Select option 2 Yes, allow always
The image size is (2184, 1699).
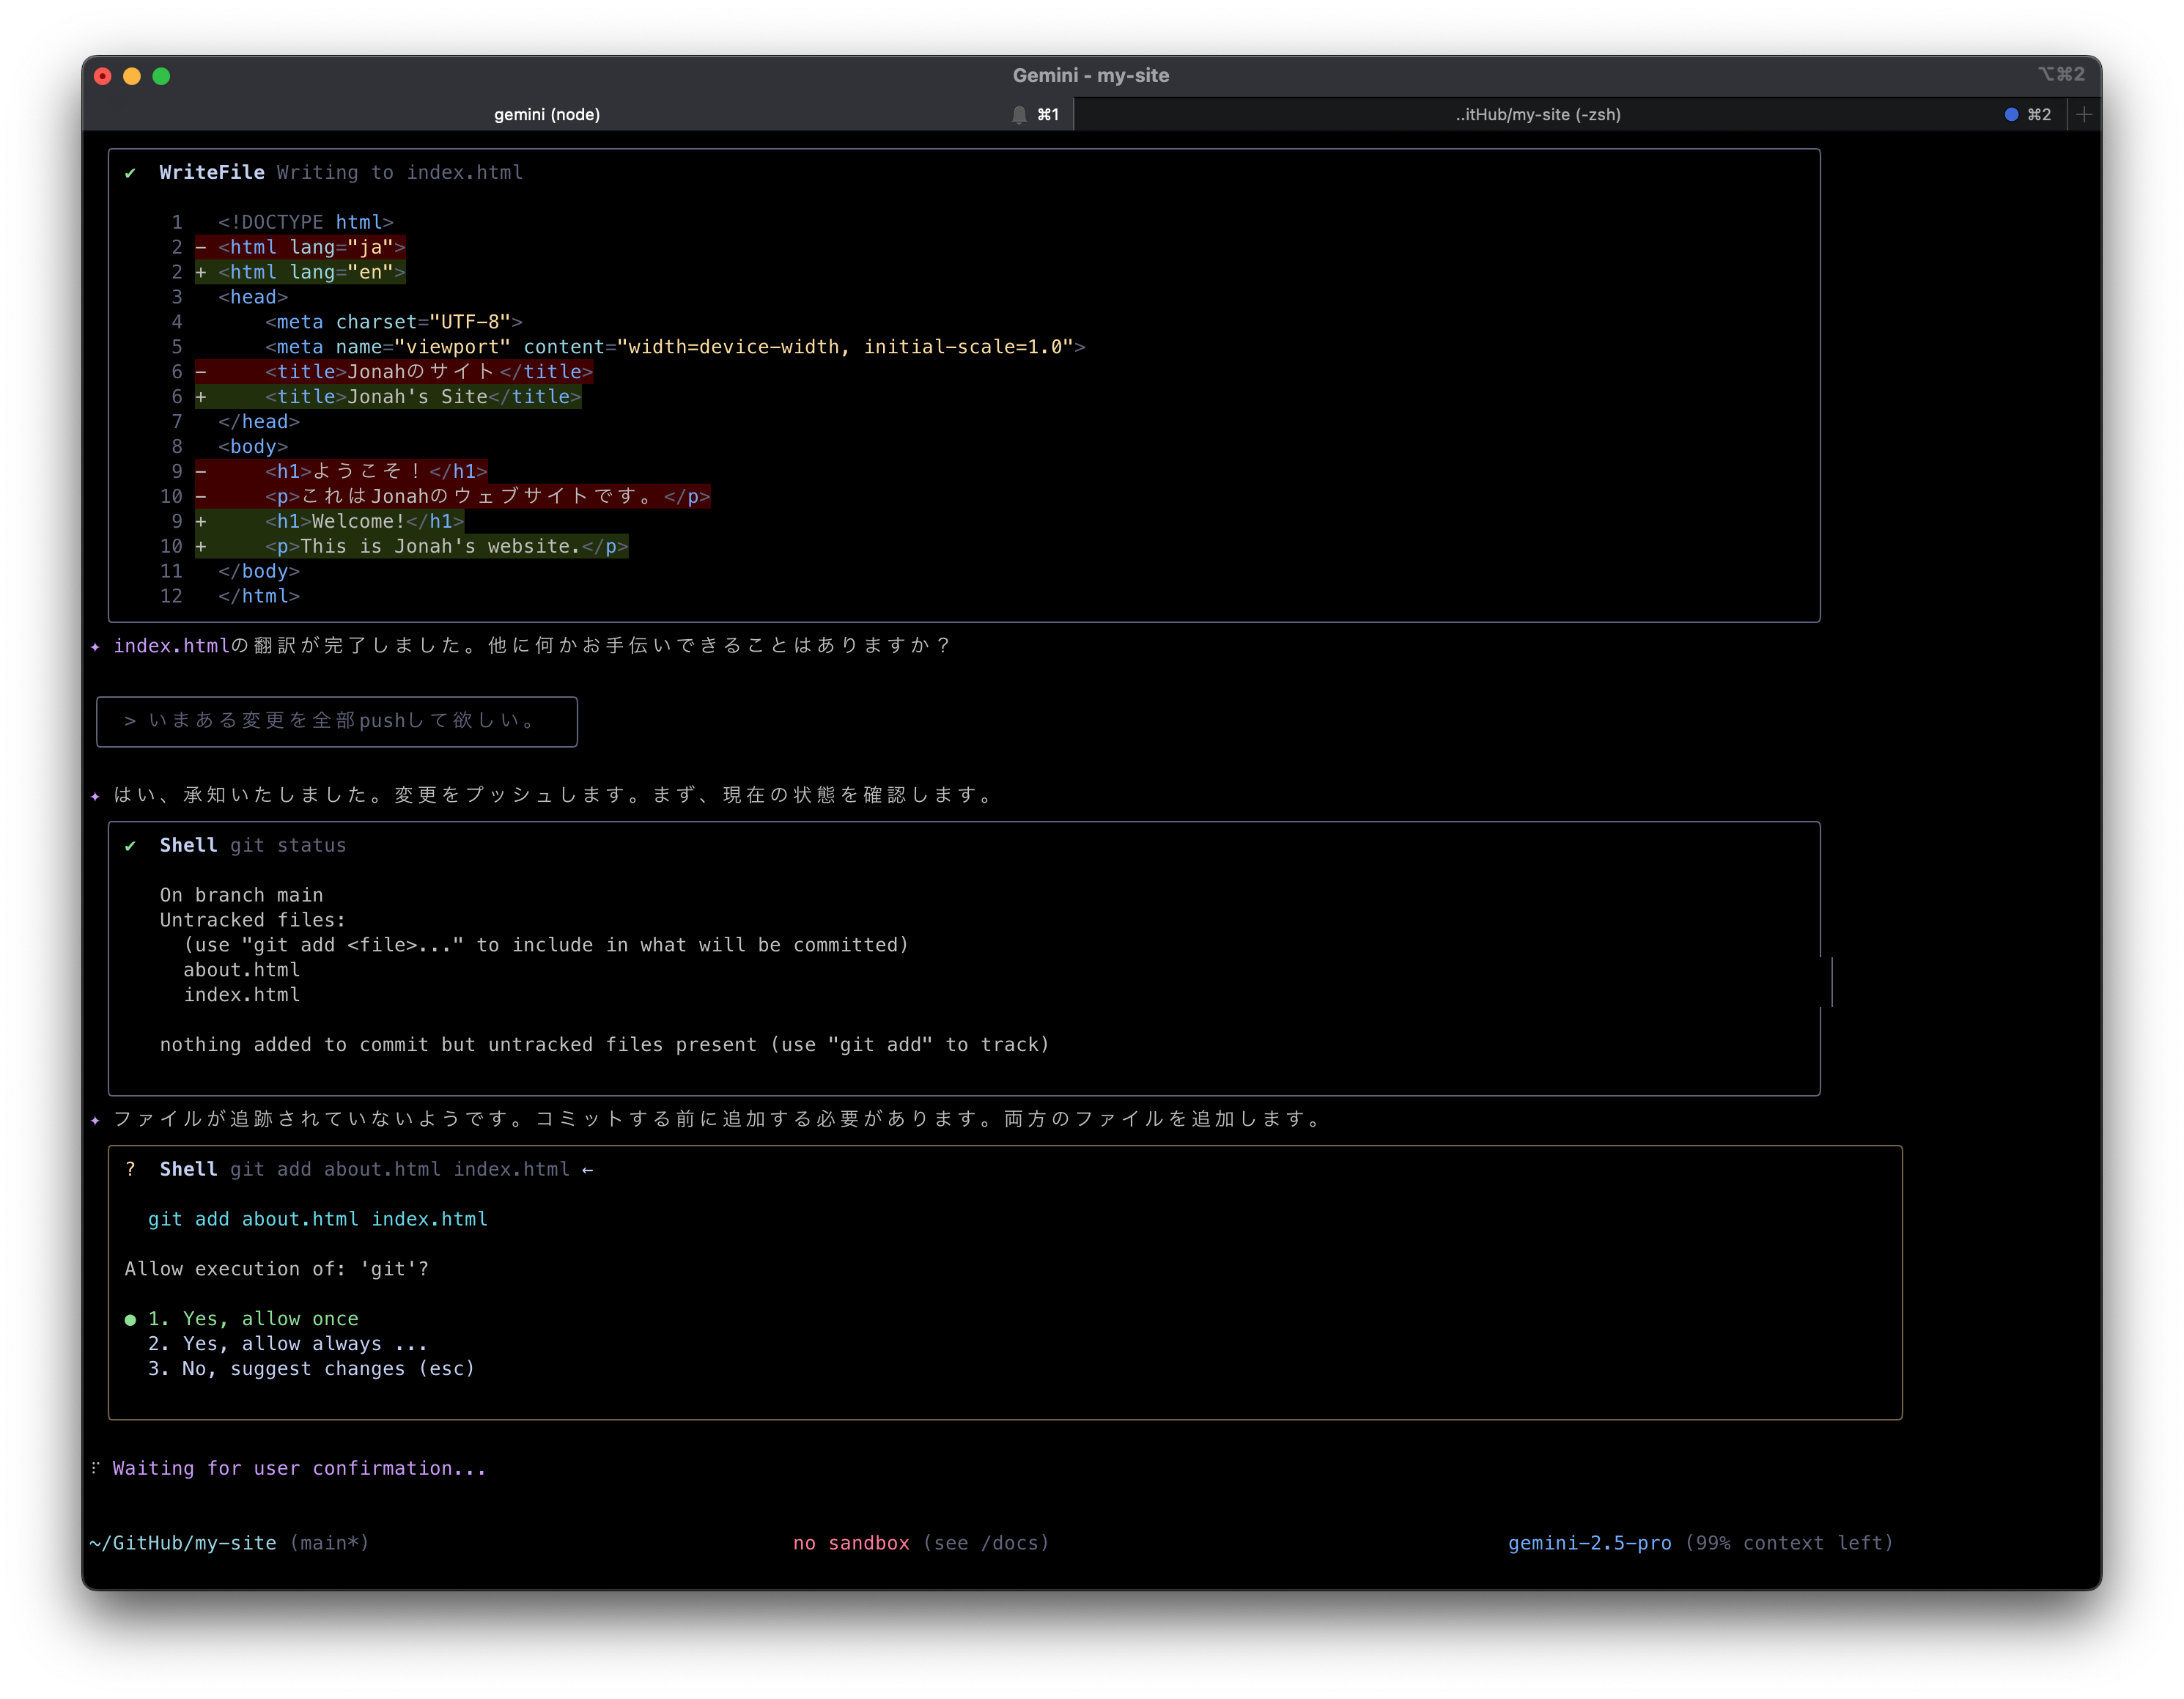[286, 1344]
